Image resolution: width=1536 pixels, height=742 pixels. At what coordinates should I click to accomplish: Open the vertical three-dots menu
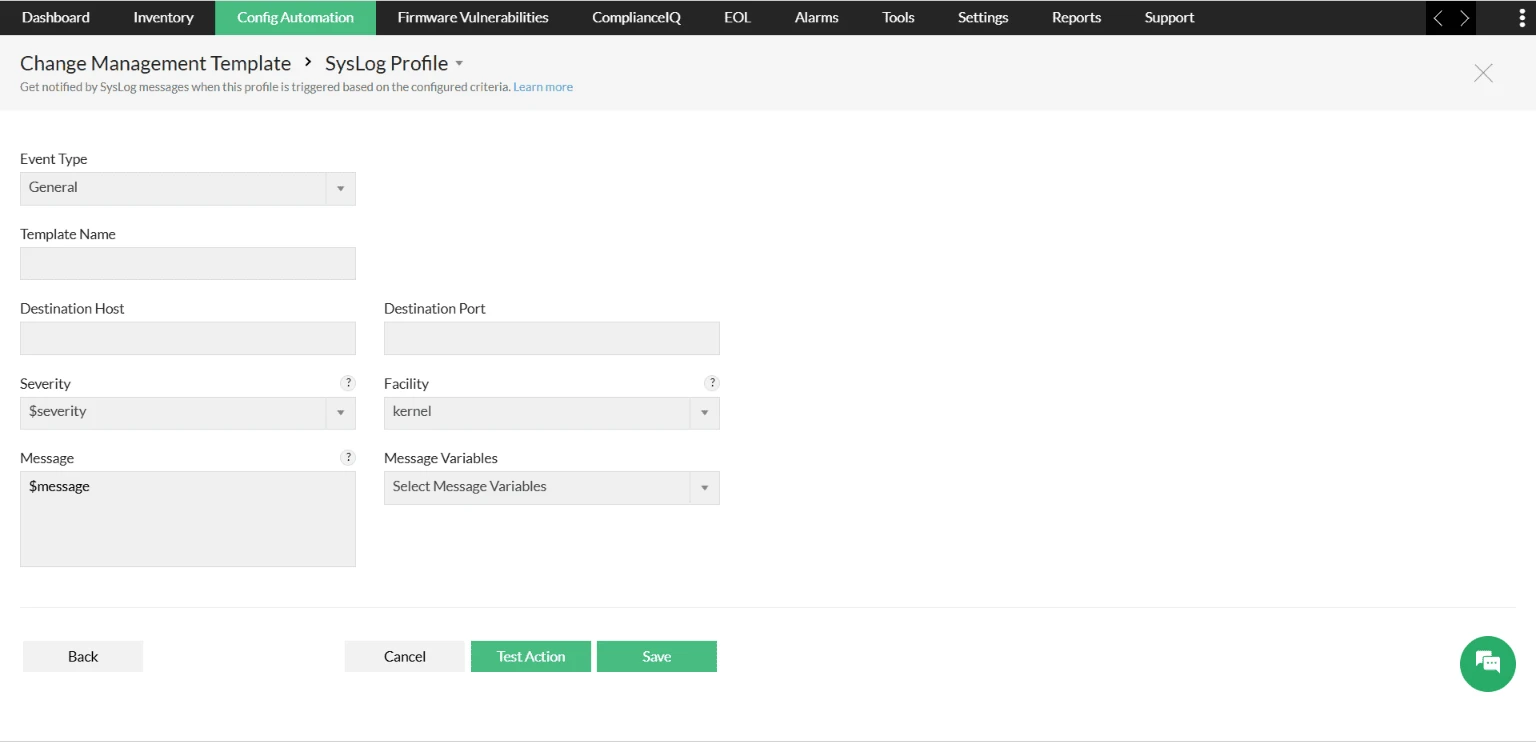(x=1521, y=18)
